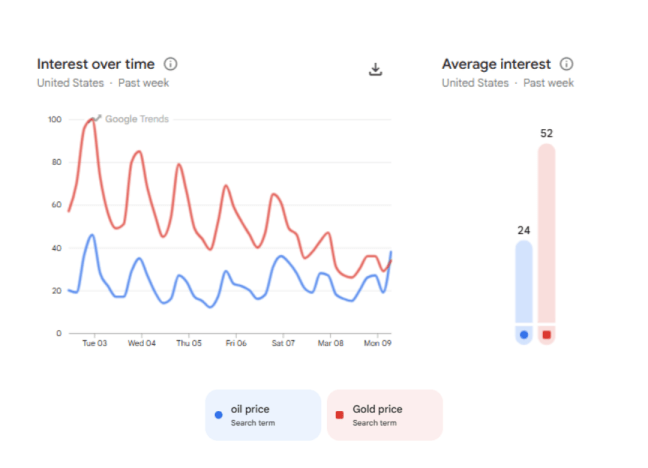Screen dimensions: 648x468
Task: Click the info icon beside Interest over time
Action: [171, 64]
